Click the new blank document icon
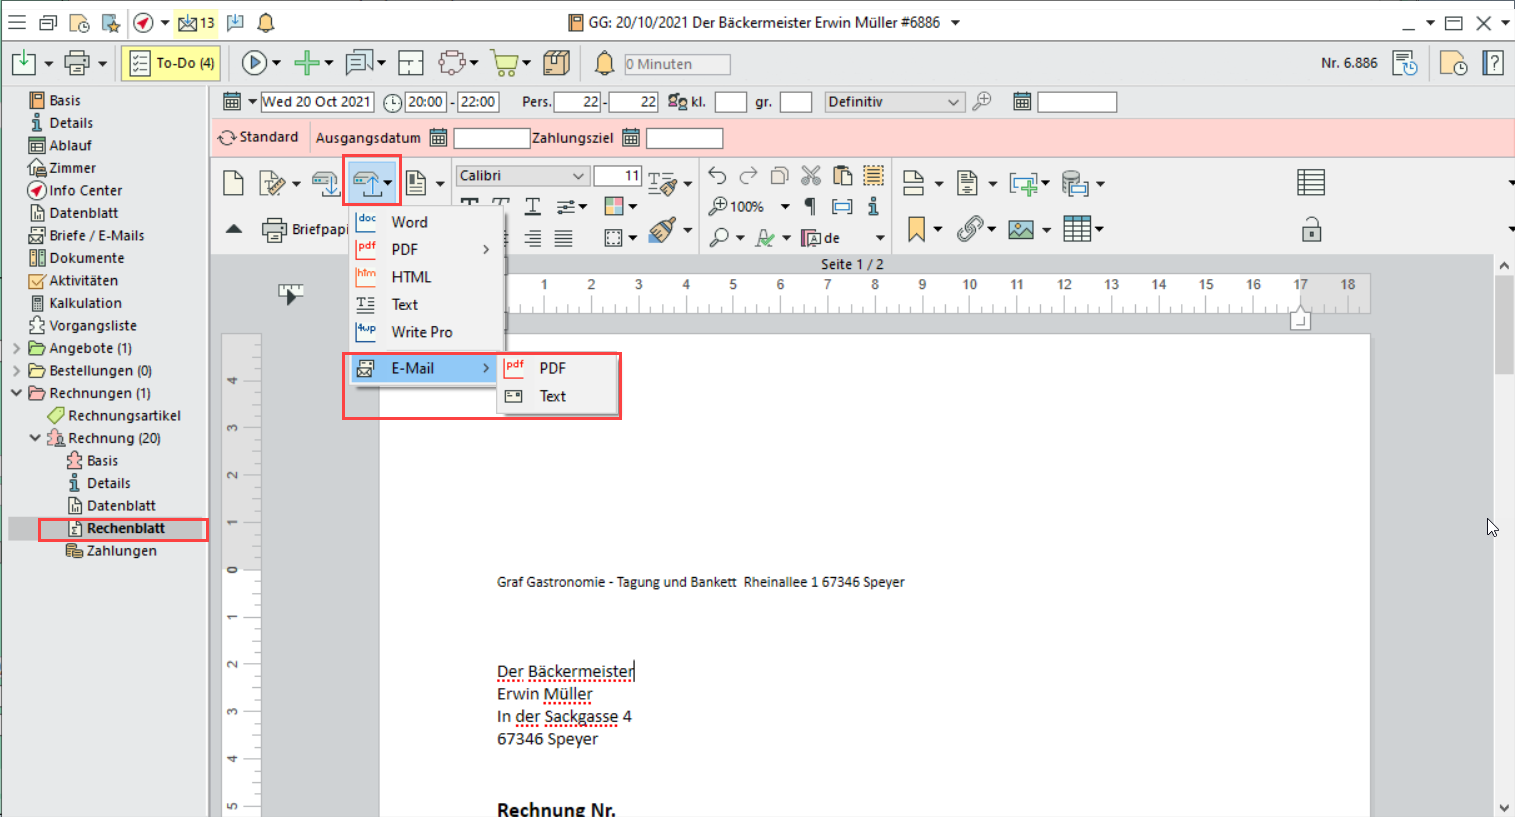This screenshot has width=1515, height=817. click(x=233, y=183)
